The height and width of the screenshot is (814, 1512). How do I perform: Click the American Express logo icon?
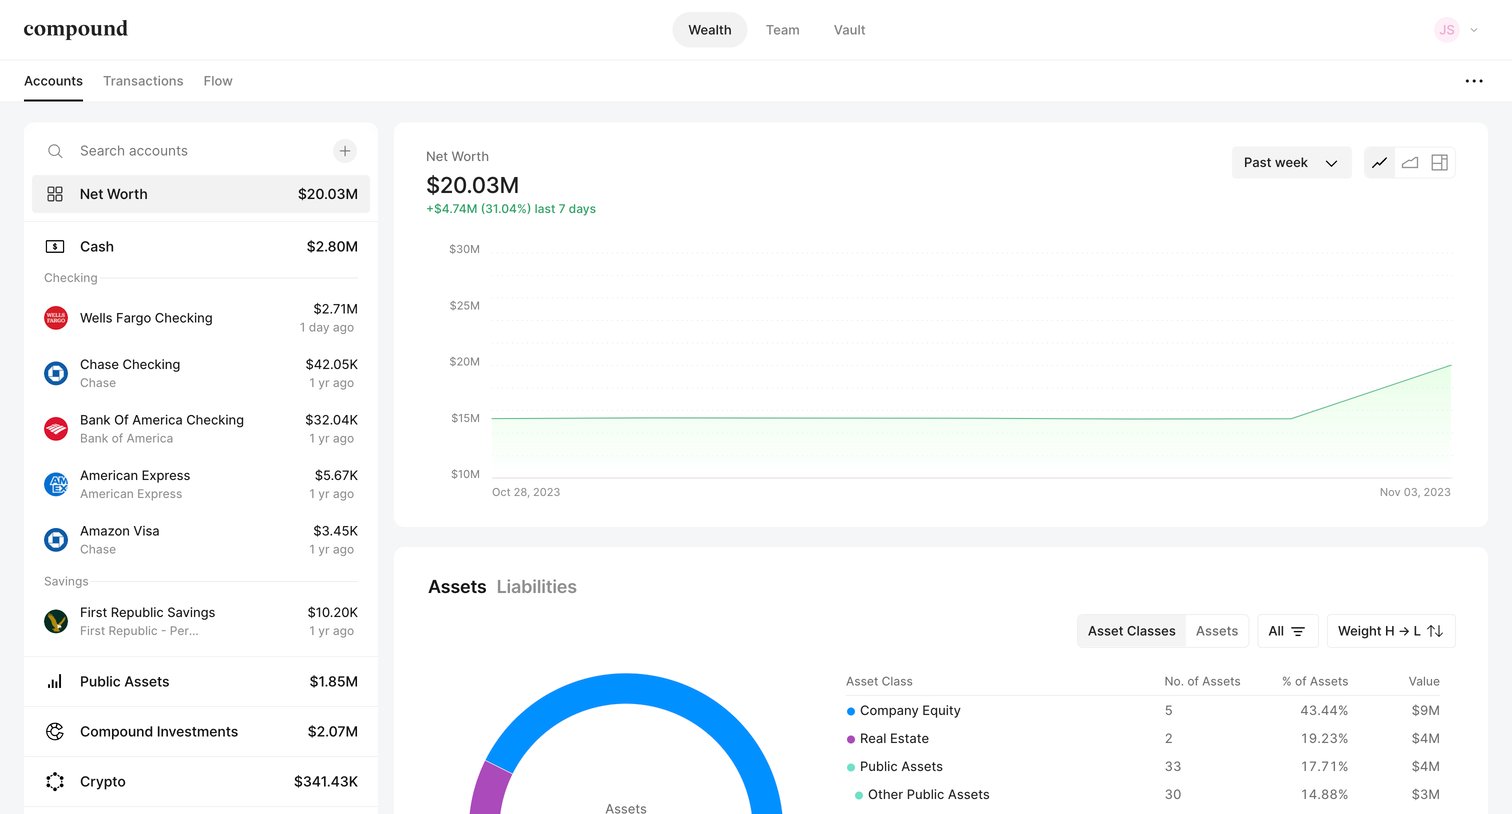56,484
